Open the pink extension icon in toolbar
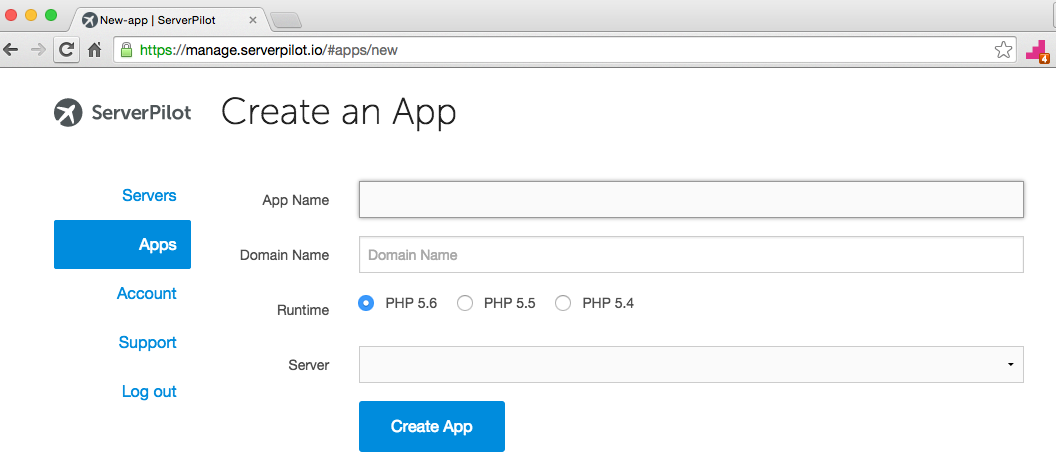The image size is (1056, 472). click(x=1038, y=50)
